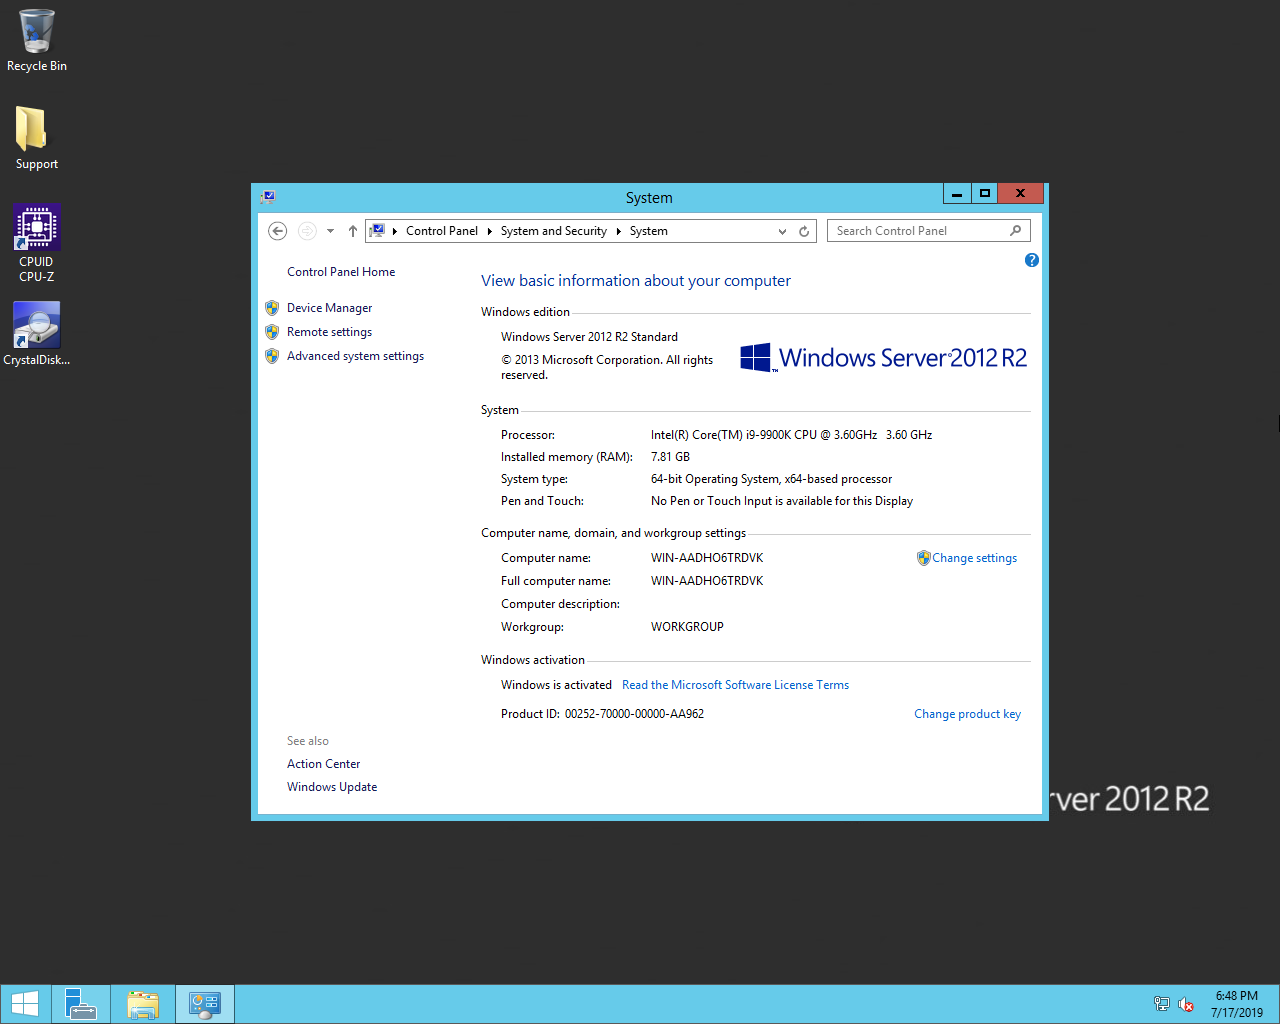
Task: Expand the root breadcrumb arrow
Action: point(395,231)
